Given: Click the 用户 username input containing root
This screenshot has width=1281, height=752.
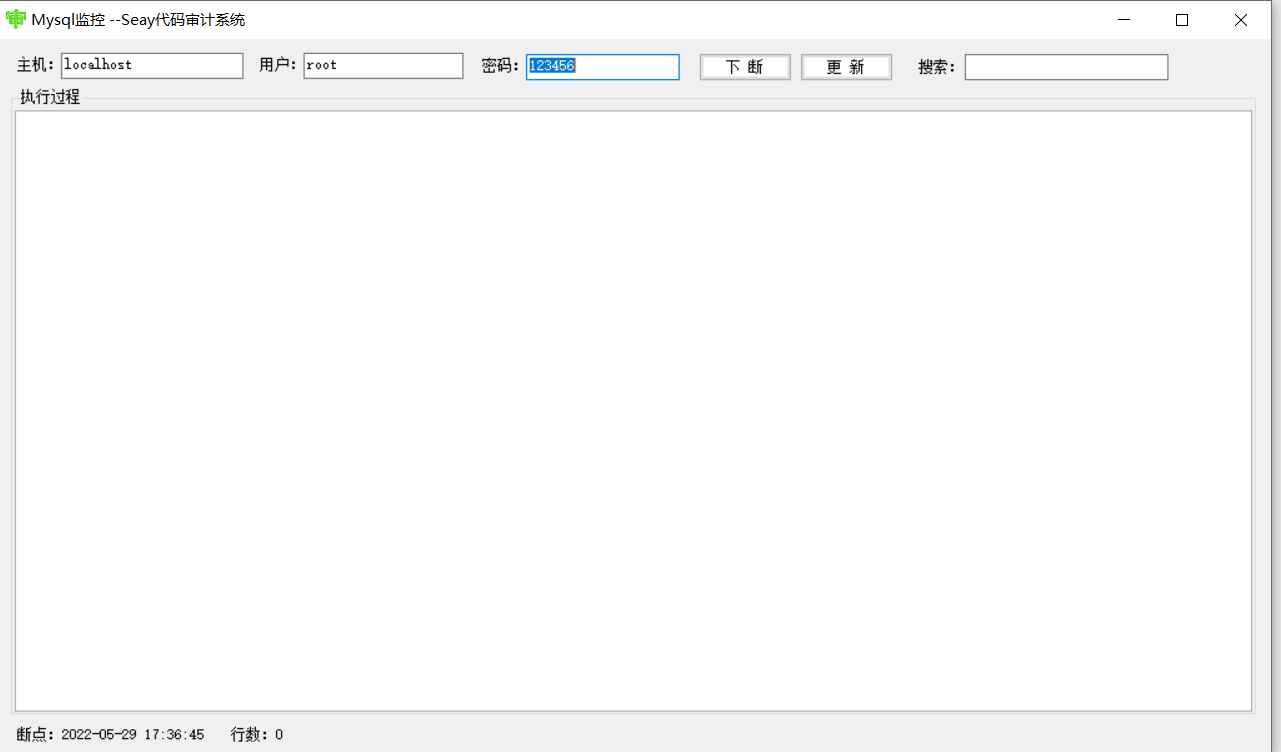Looking at the screenshot, I should (383, 65).
